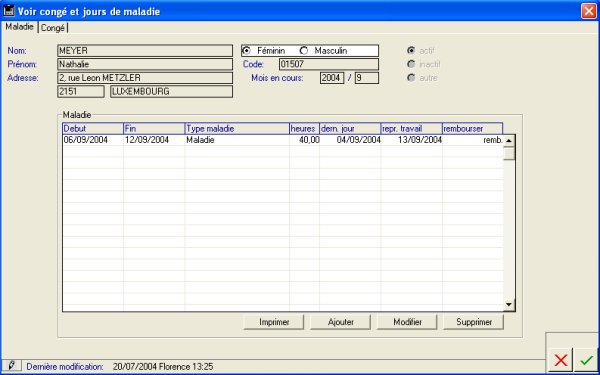The image size is (600, 375).
Task: Click the Modifier button
Action: pyautogui.click(x=407, y=322)
